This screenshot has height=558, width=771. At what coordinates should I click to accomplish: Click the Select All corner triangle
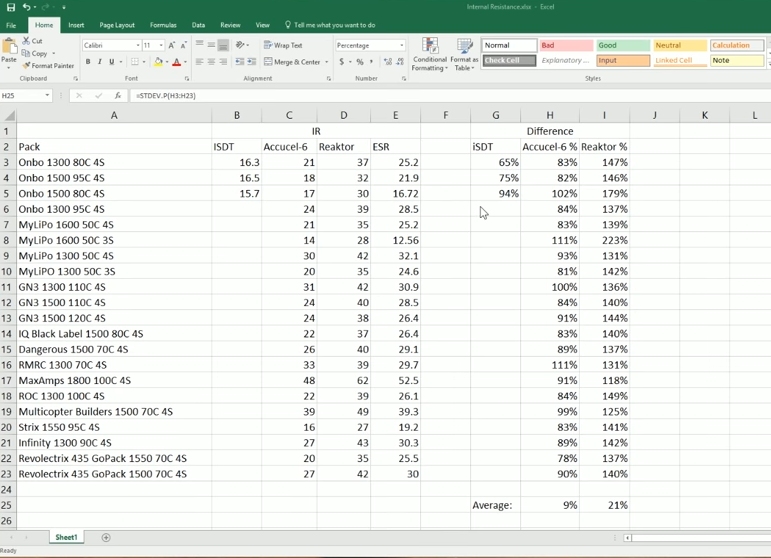tap(8, 116)
